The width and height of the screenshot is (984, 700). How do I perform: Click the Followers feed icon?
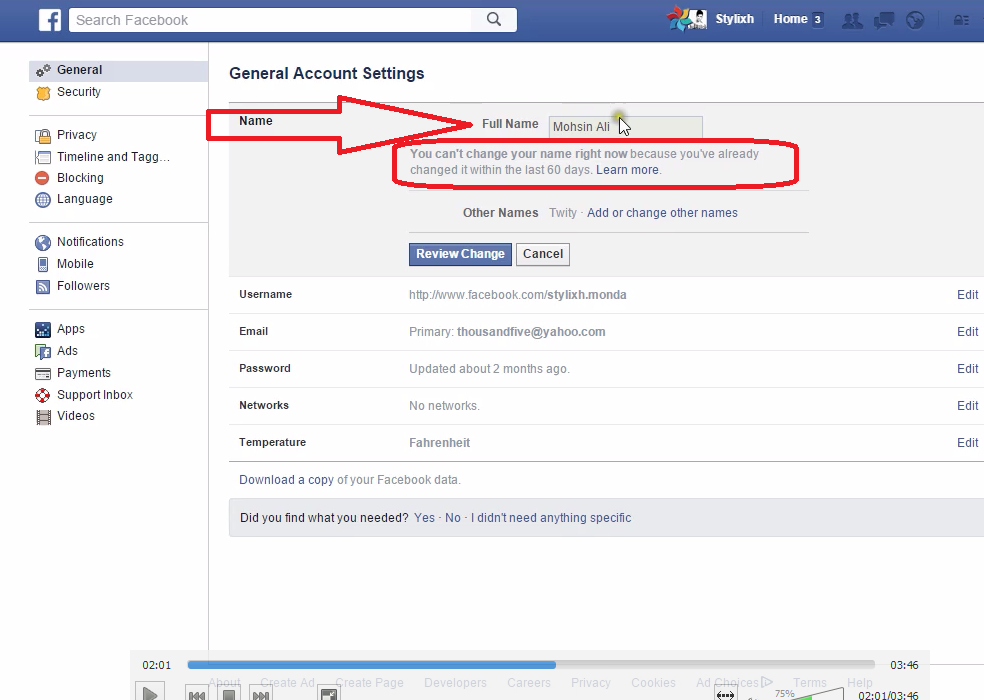[43, 287]
